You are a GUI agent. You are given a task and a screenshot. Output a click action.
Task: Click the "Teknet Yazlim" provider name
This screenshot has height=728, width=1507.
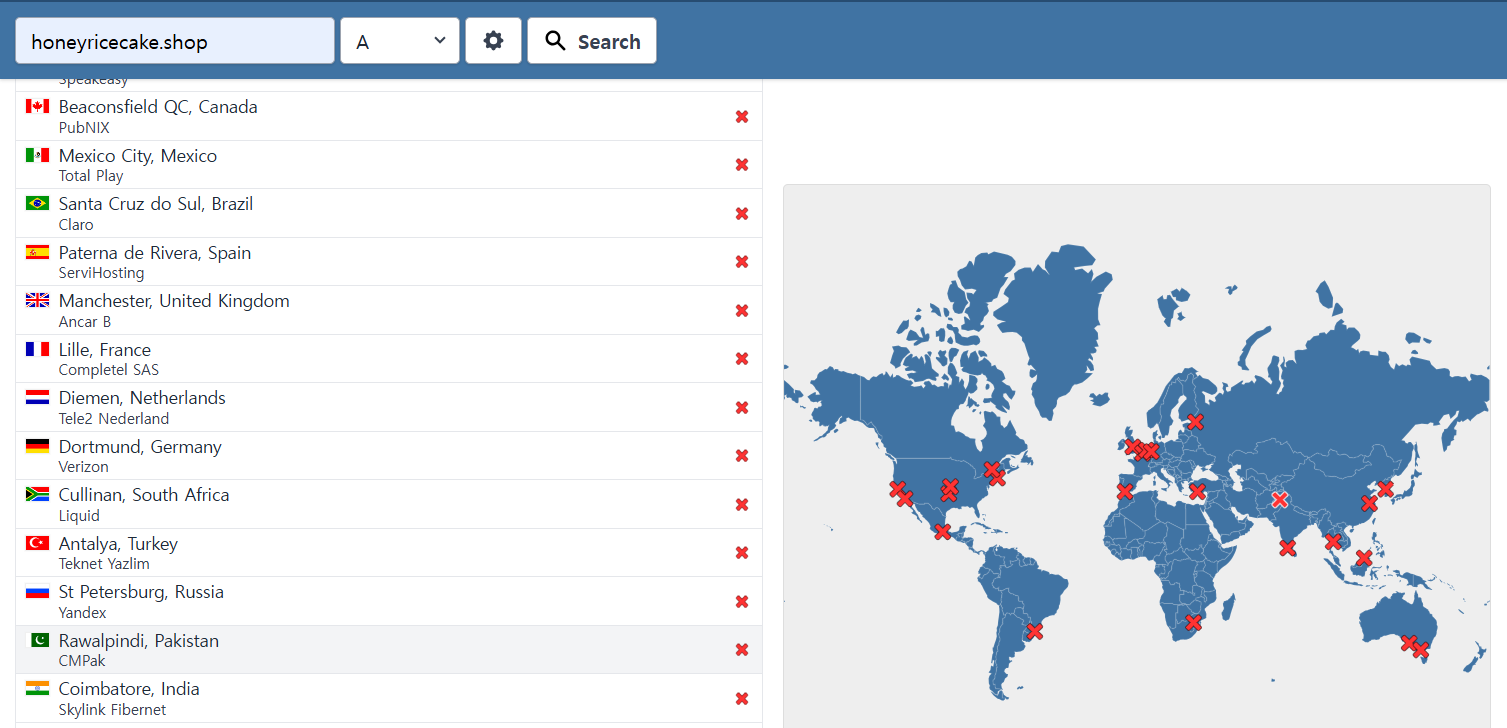pyautogui.click(x=104, y=564)
